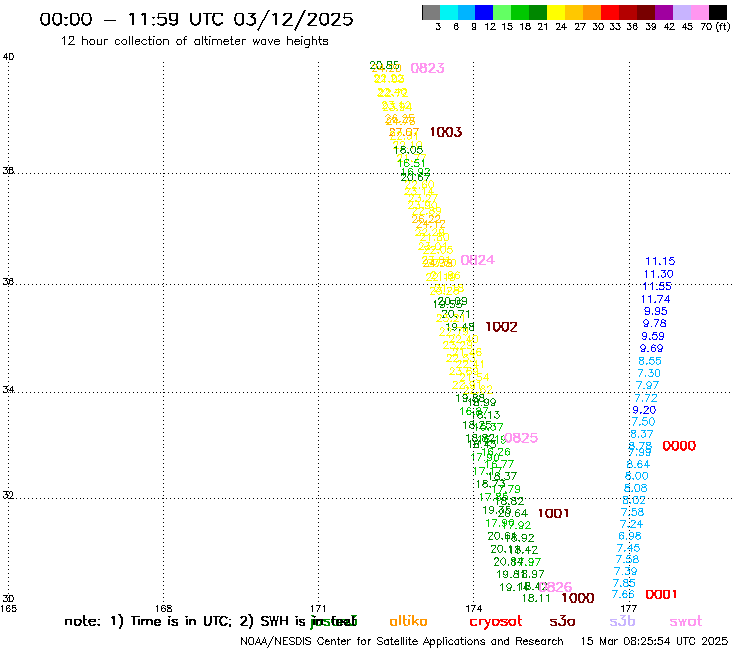Click the light blue value 7.97
This screenshot has height=650, width=740.
point(647,386)
